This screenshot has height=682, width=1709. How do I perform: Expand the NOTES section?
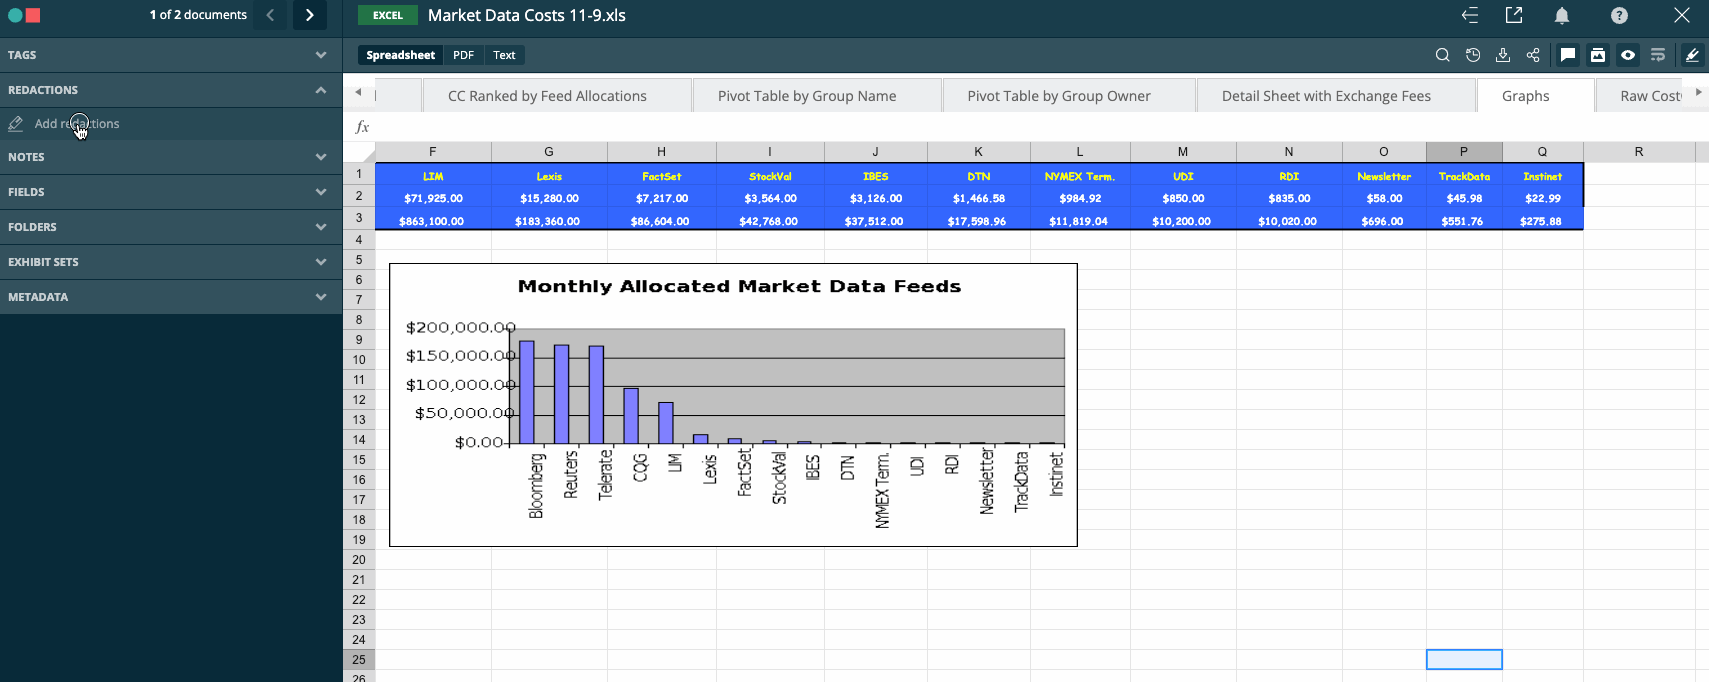pyautogui.click(x=171, y=157)
